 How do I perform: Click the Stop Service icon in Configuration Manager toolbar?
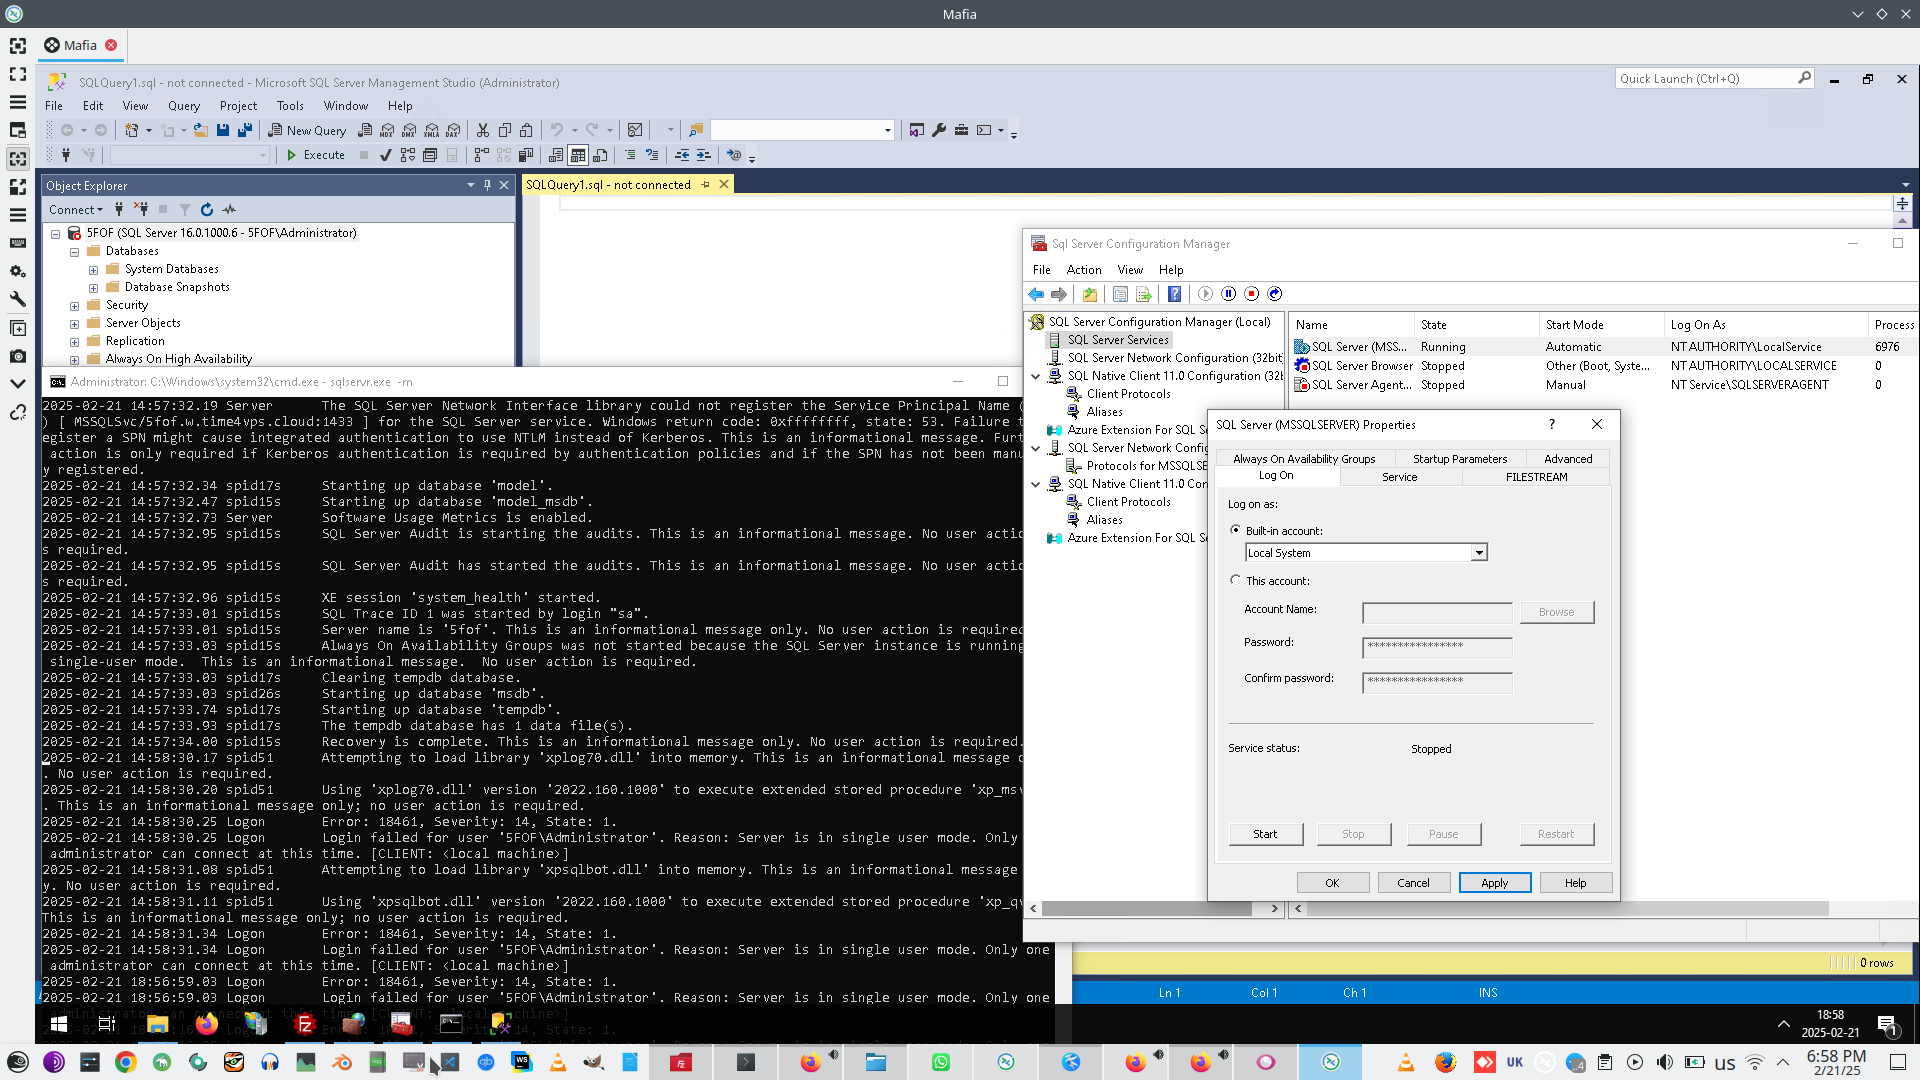[x=1251, y=294]
